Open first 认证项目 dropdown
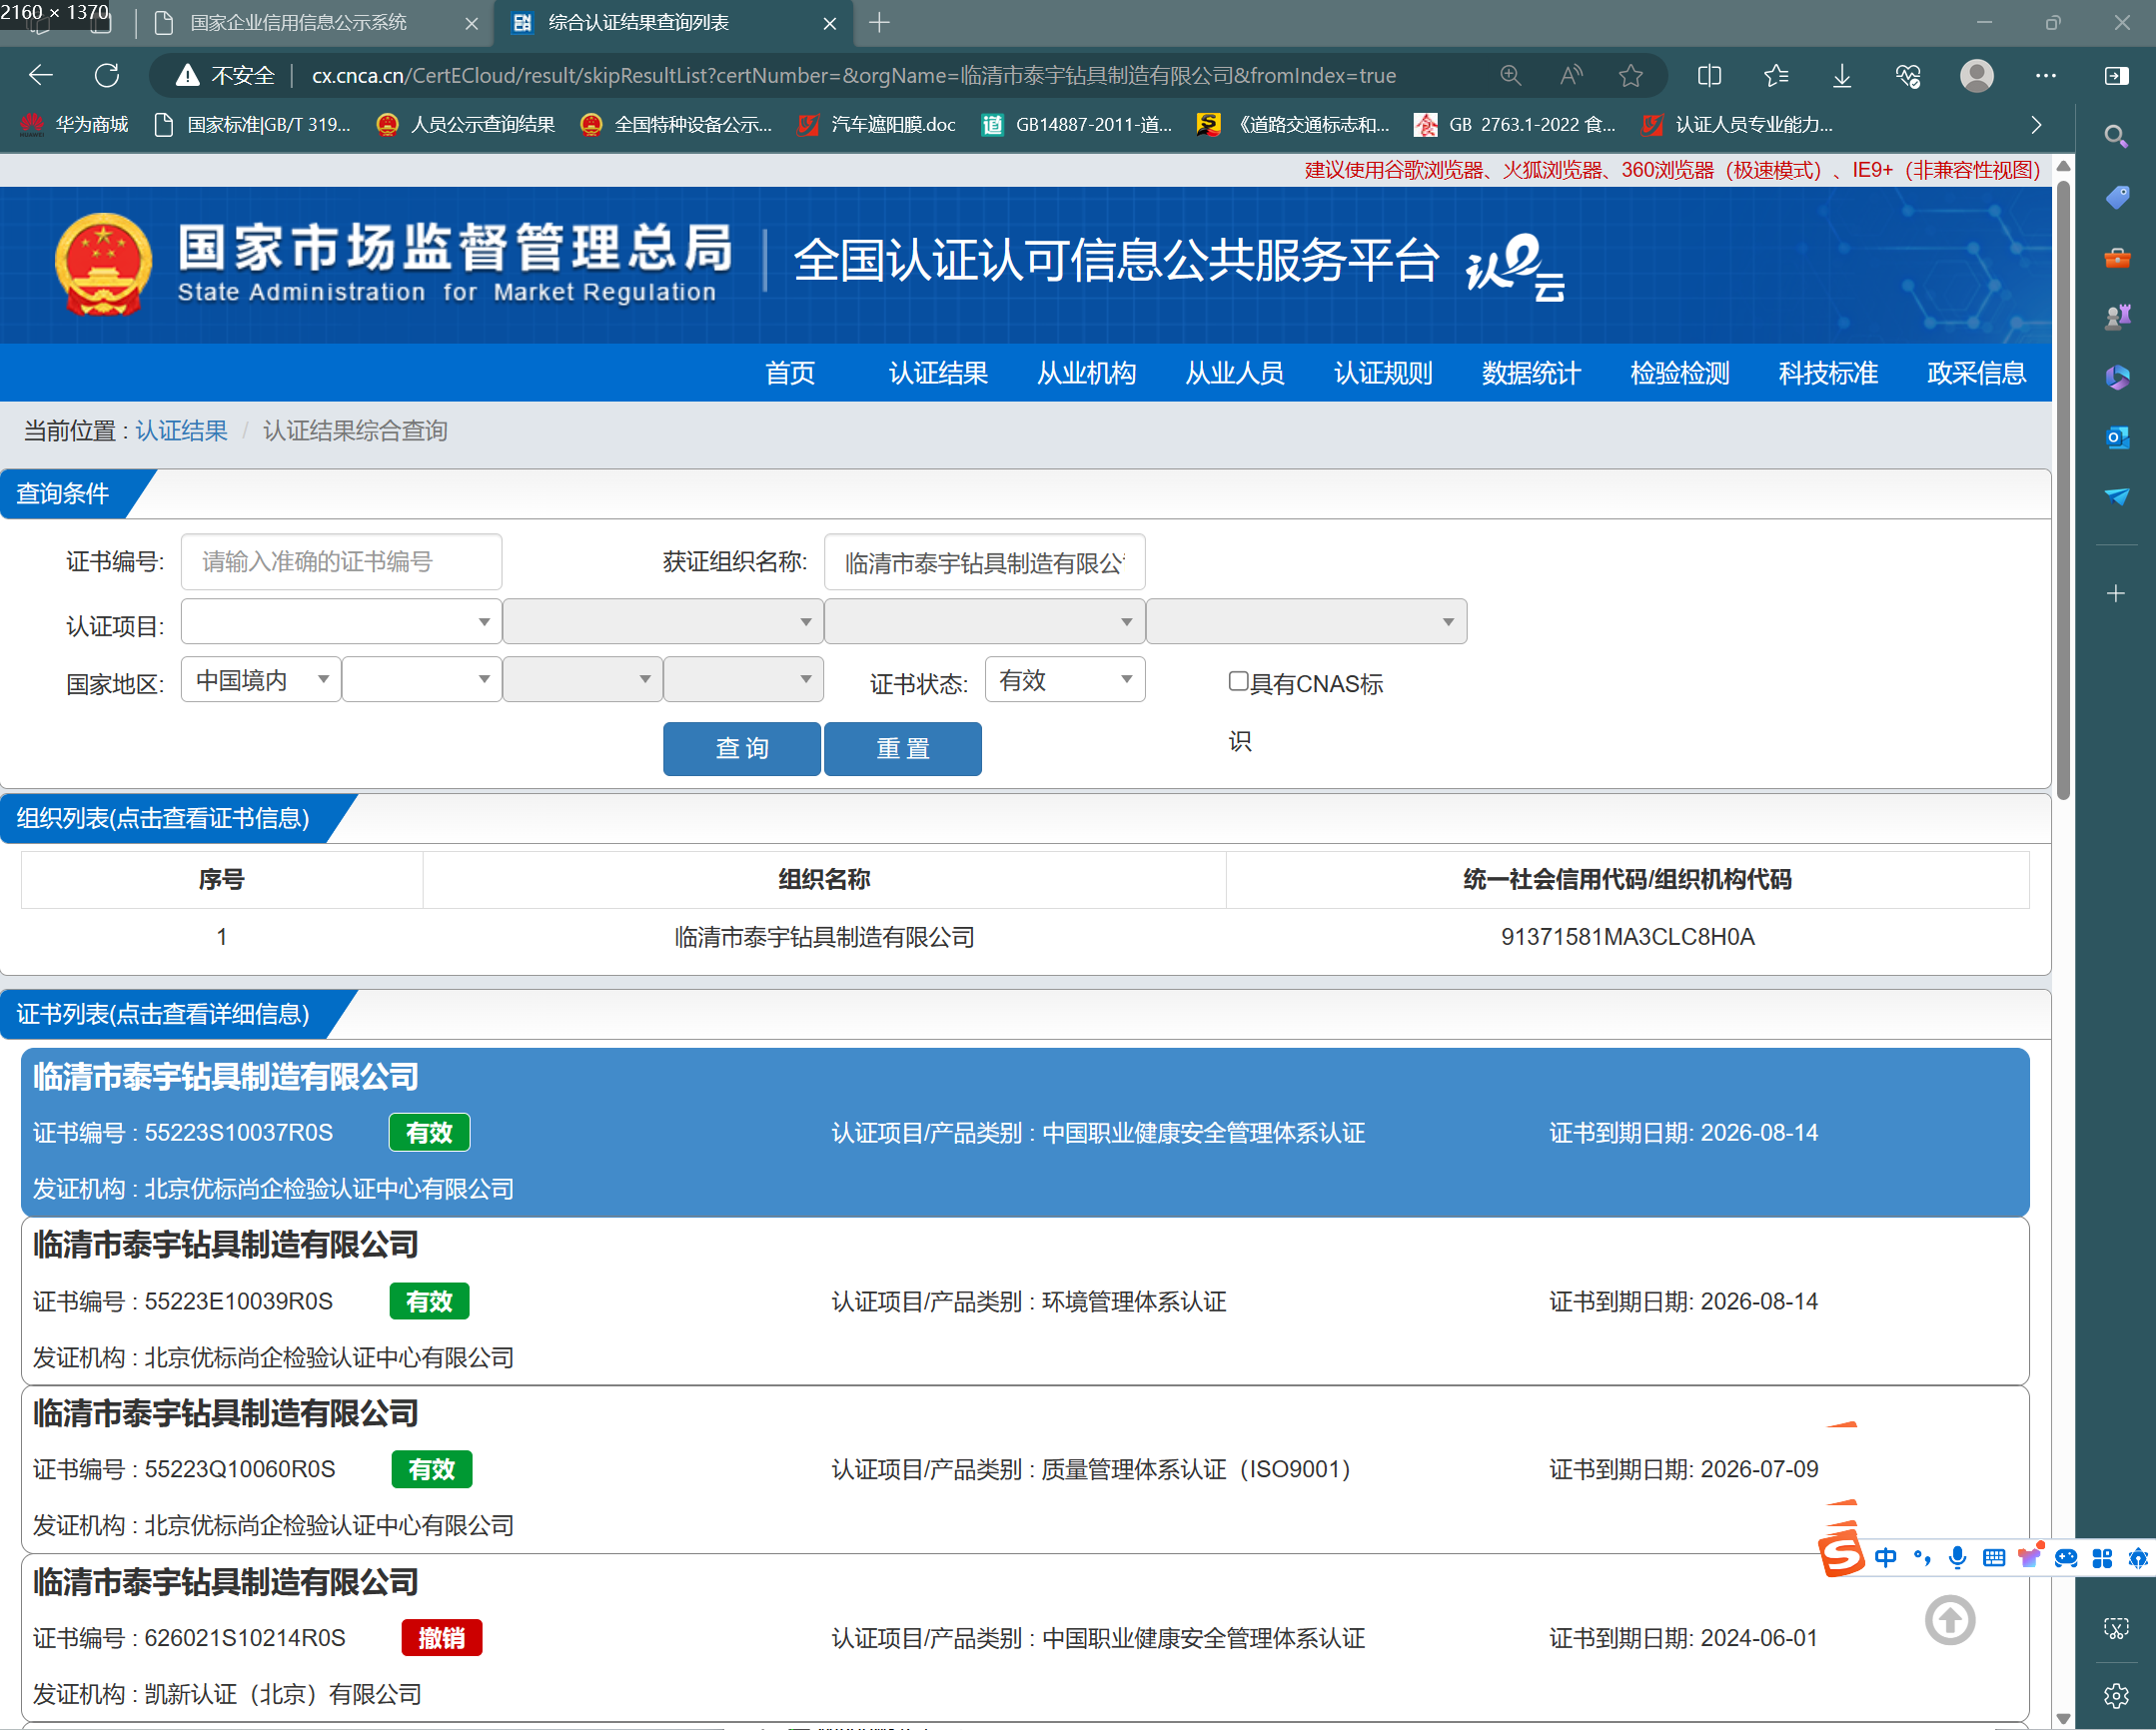Viewport: 2156px width, 1730px height. click(341, 622)
